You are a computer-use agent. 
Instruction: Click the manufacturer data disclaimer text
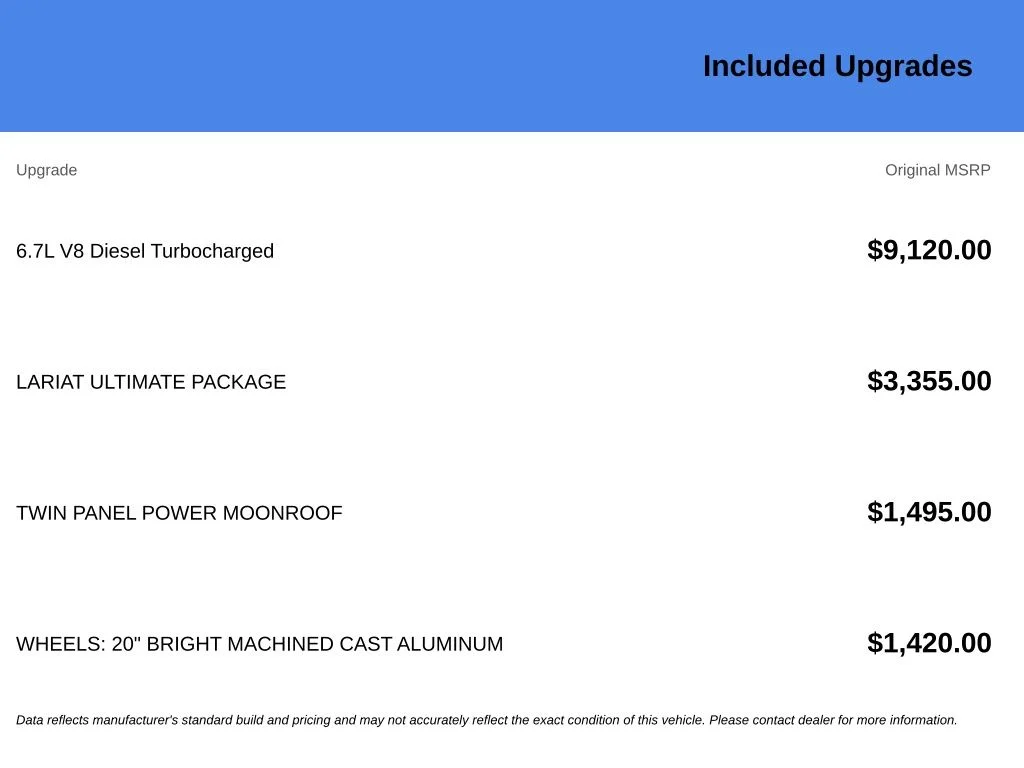487,720
